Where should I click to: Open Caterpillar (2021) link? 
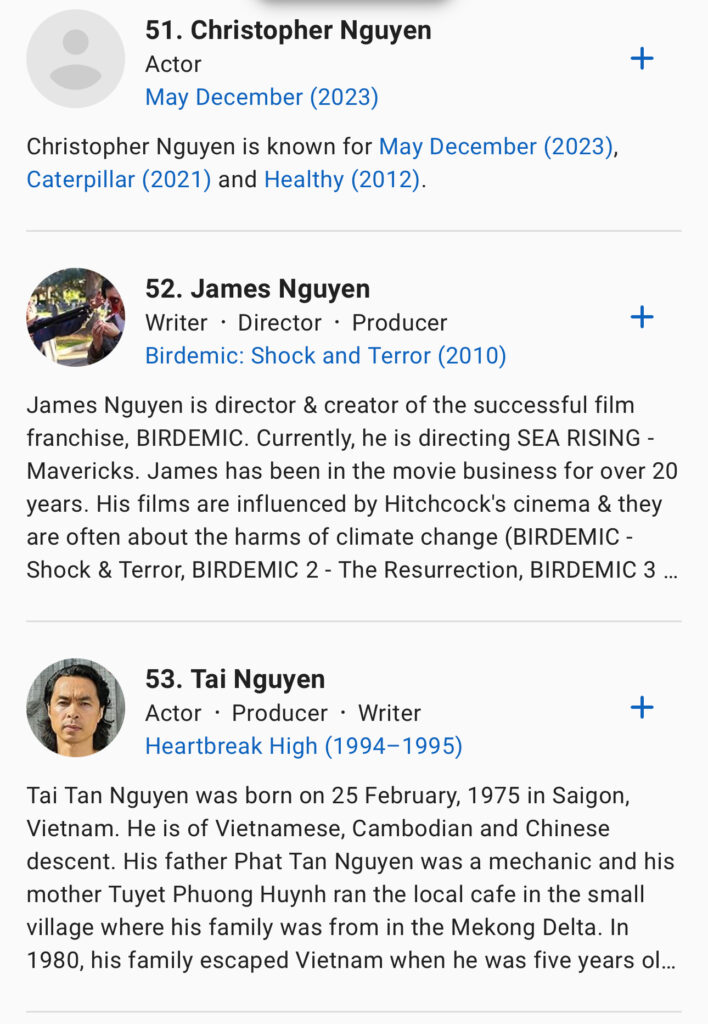point(119,180)
